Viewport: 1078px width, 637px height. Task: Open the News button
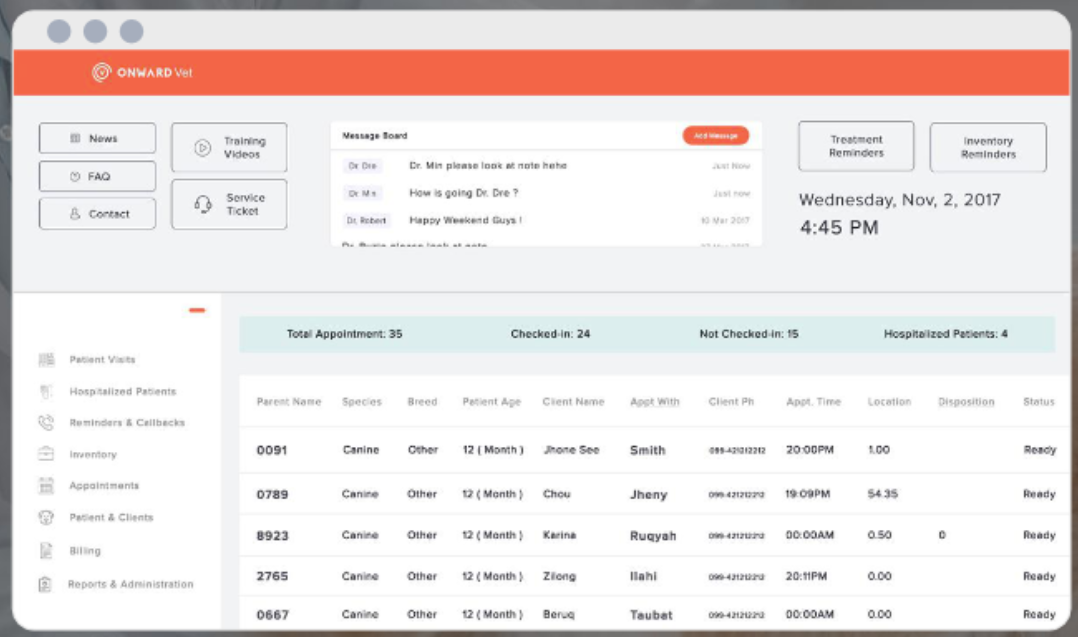click(97, 138)
